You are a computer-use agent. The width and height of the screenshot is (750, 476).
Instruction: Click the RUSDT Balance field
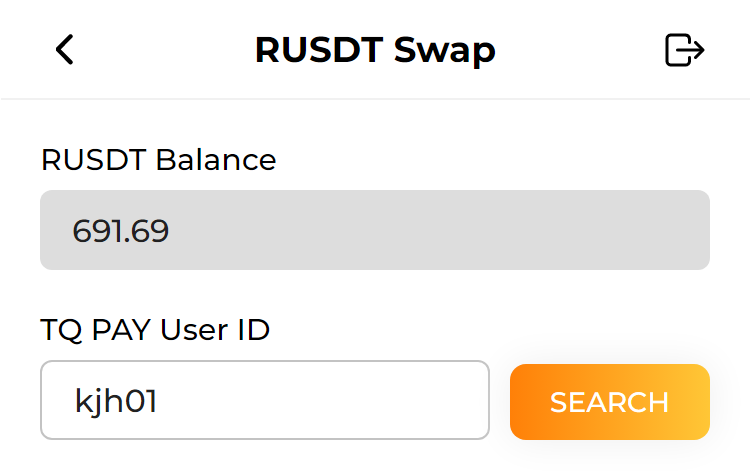374,230
